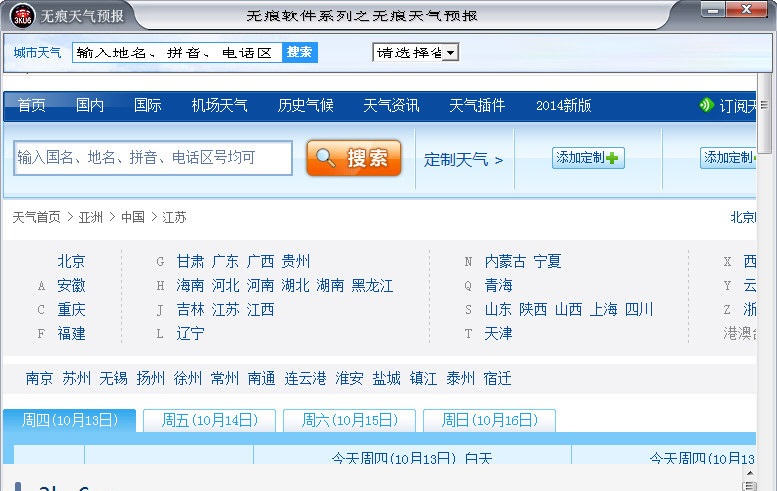Viewport: 777px width, 491px height.
Task: Click the 广东 province link
Action: [225, 261]
